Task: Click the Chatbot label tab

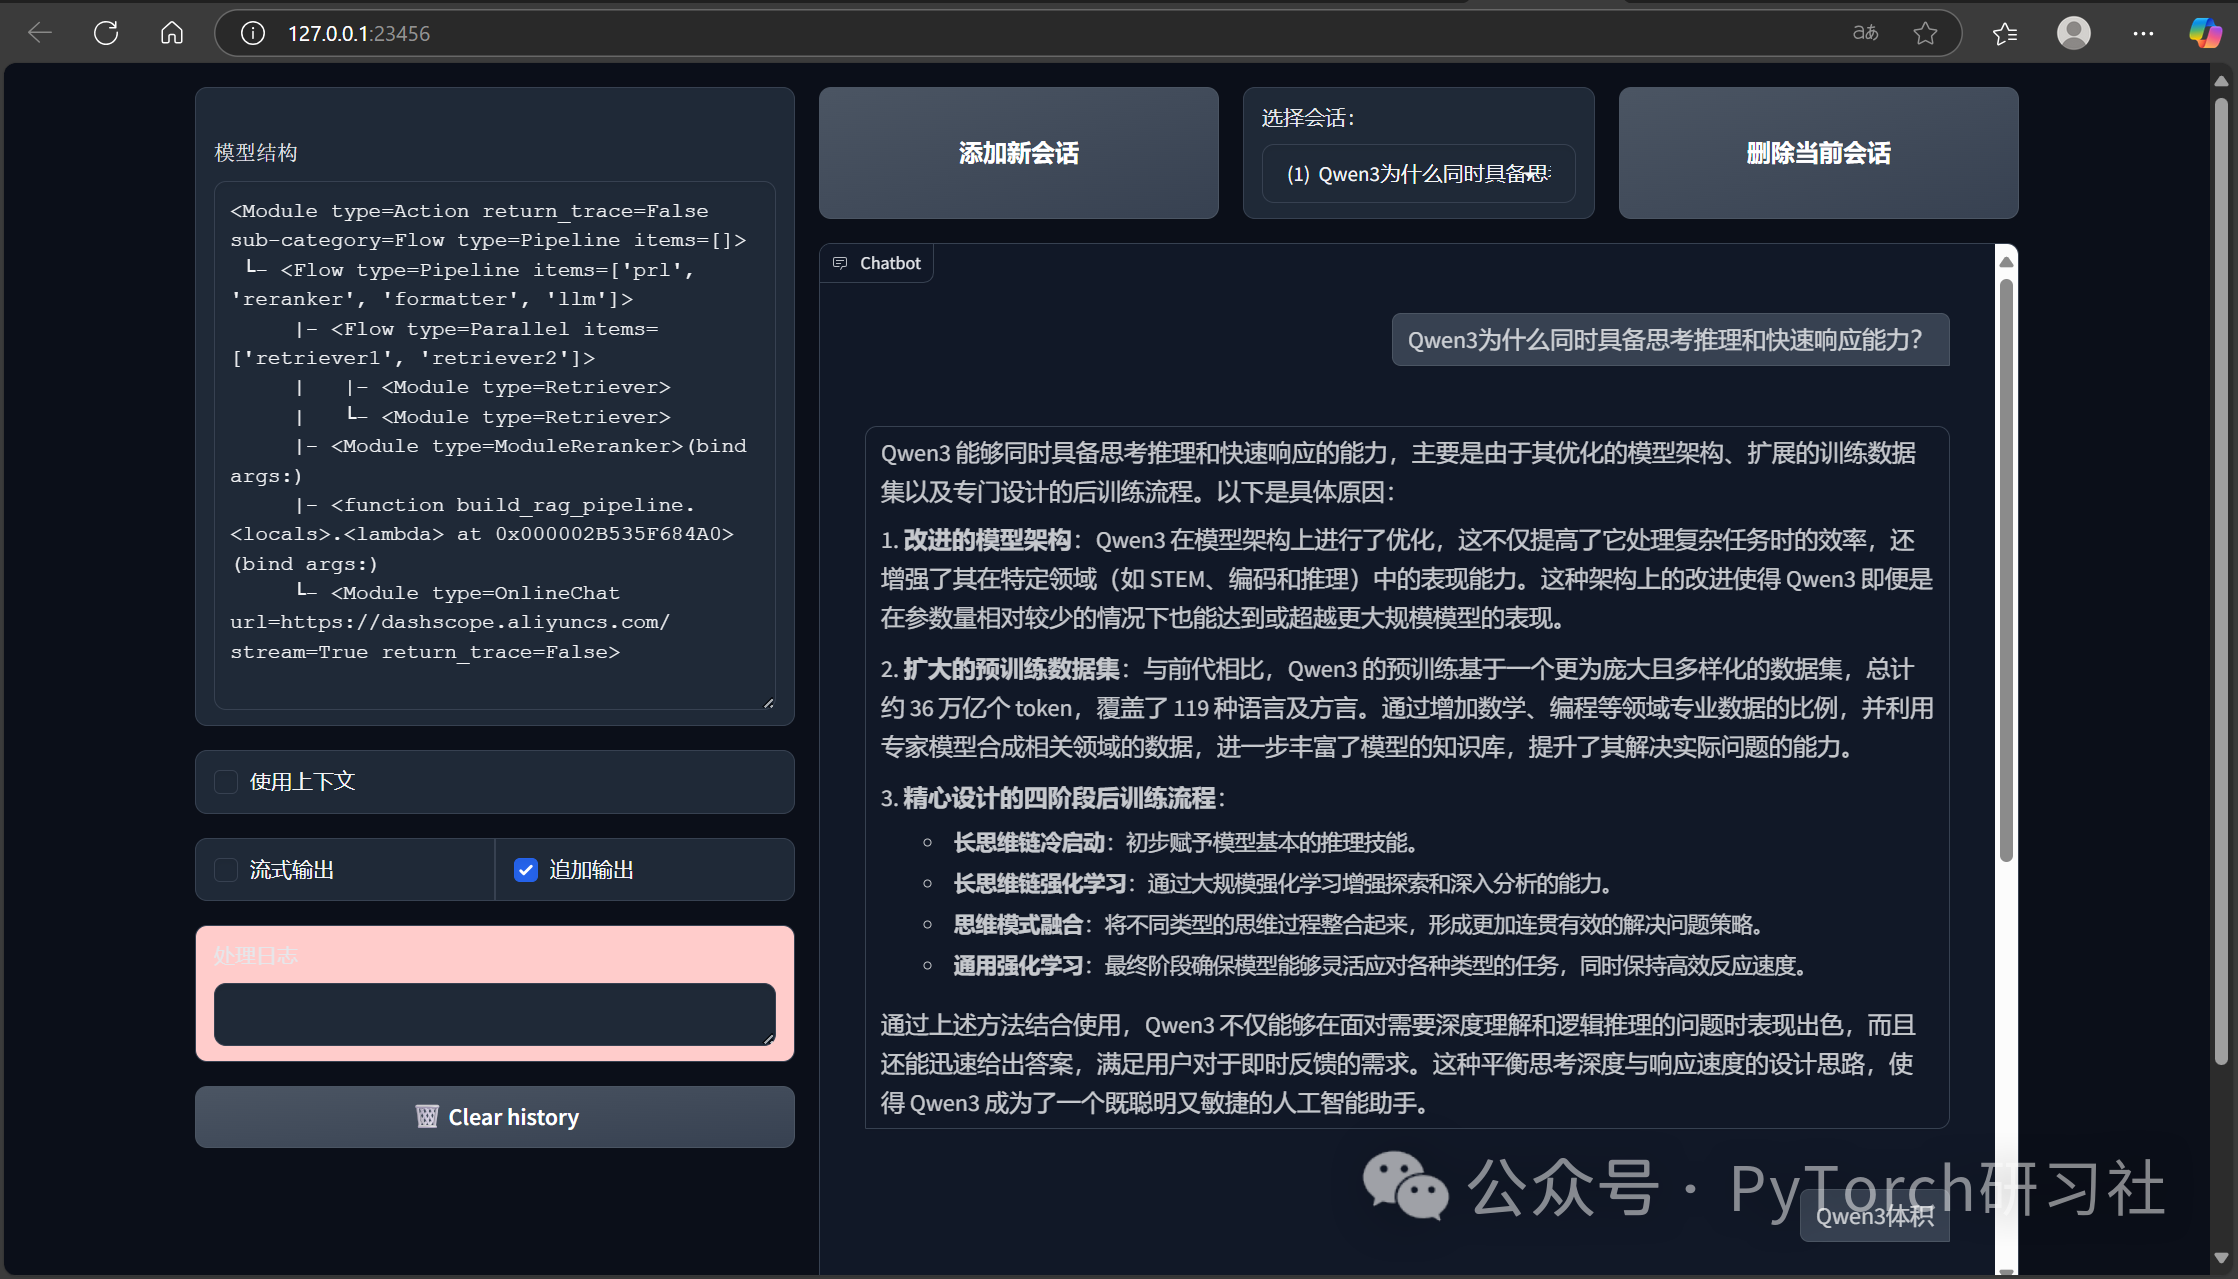Action: [877, 263]
